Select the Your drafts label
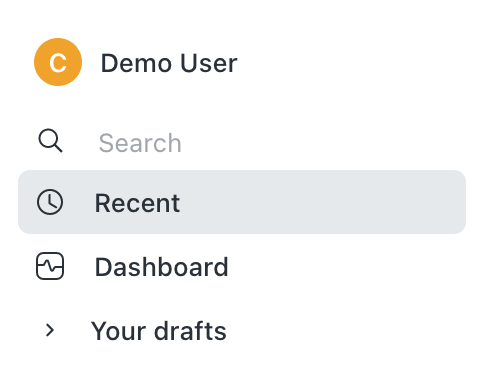The image size is (482, 366). point(159,331)
